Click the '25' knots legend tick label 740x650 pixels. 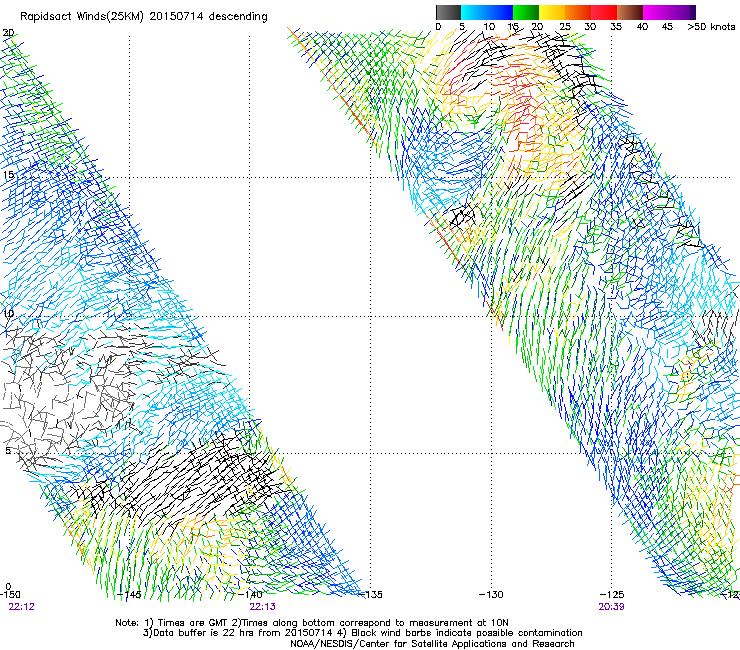point(565,27)
